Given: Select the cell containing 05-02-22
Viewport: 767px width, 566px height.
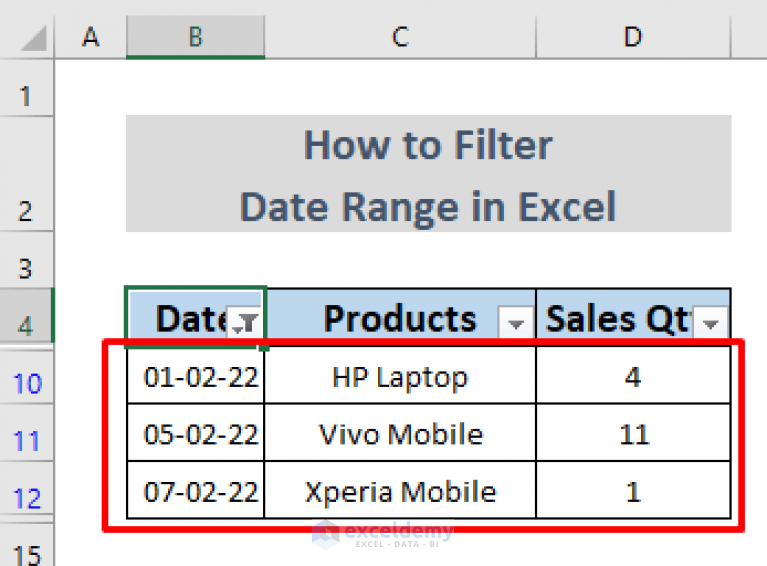Looking at the screenshot, I should [196, 432].
